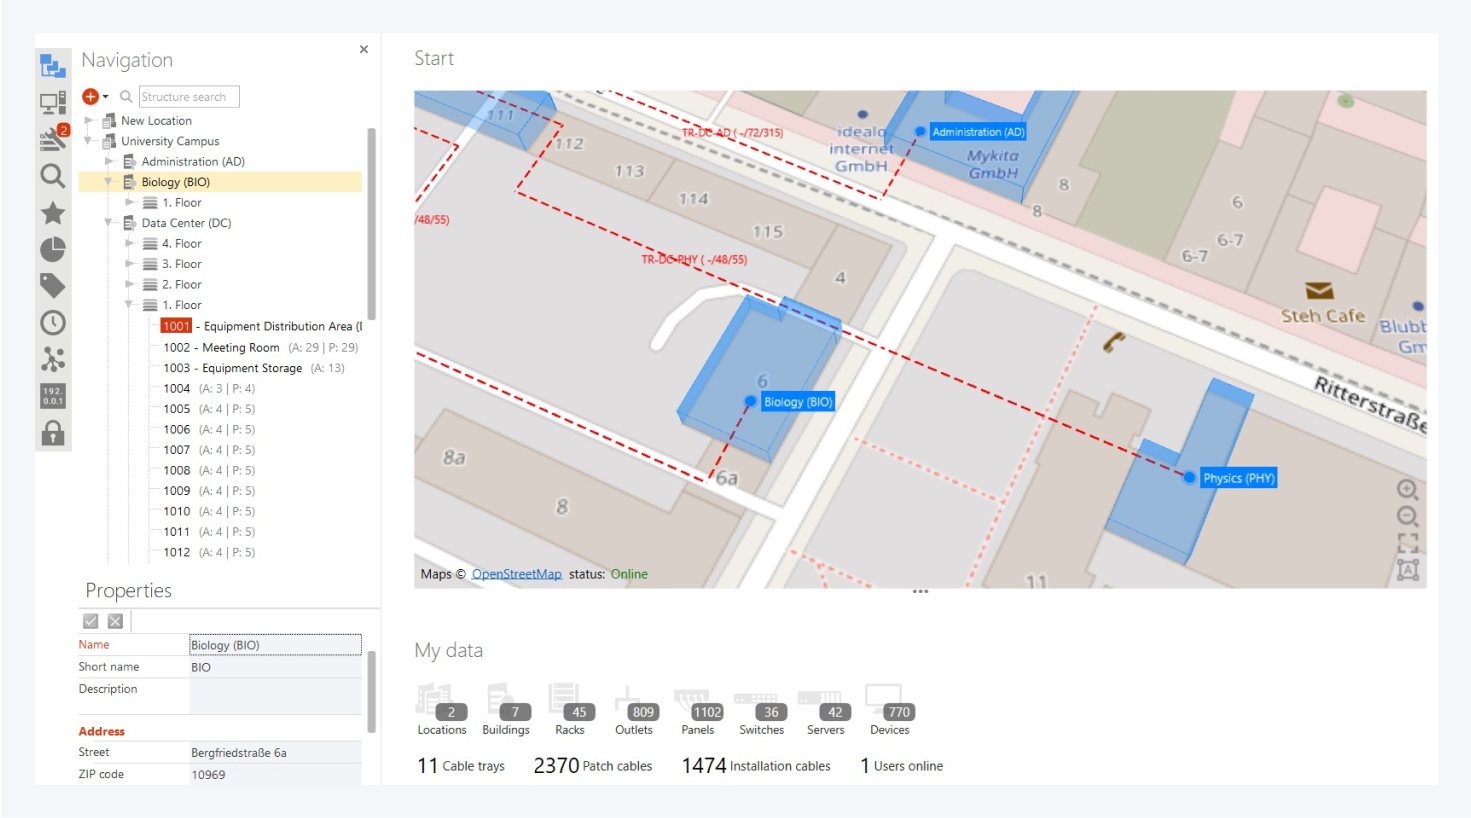Screen dimensions: 1471x818
Task: Open the favorites star icon
Action: (x=53, y=213)
